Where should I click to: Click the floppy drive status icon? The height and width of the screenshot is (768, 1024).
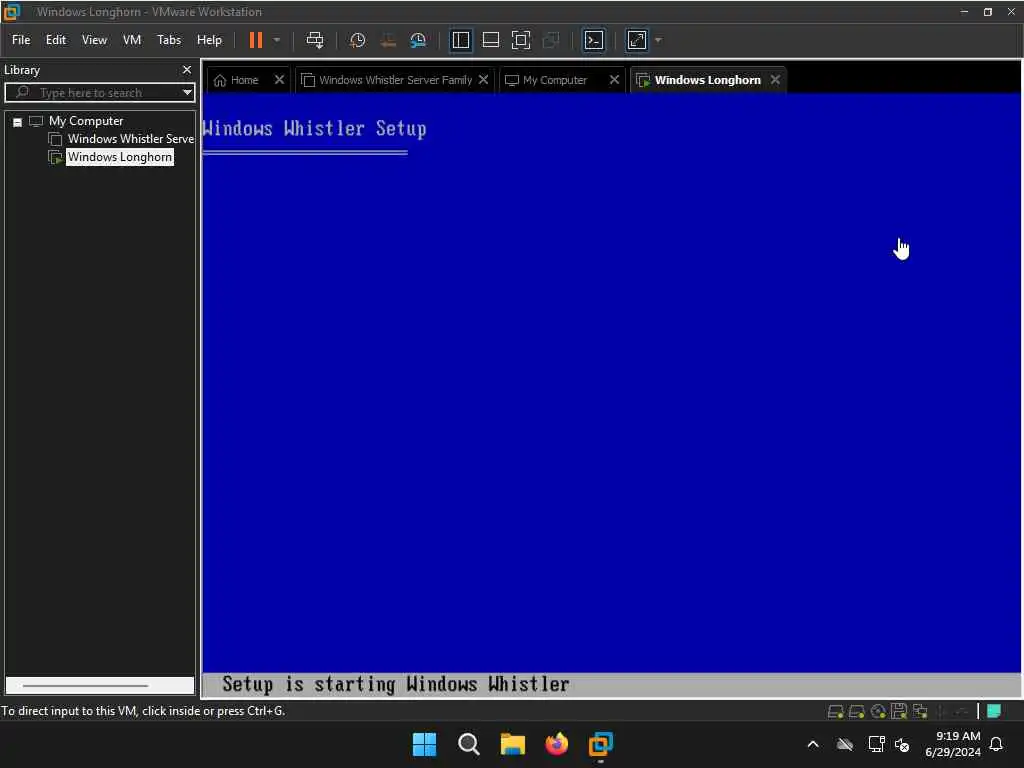coord(899,711)
